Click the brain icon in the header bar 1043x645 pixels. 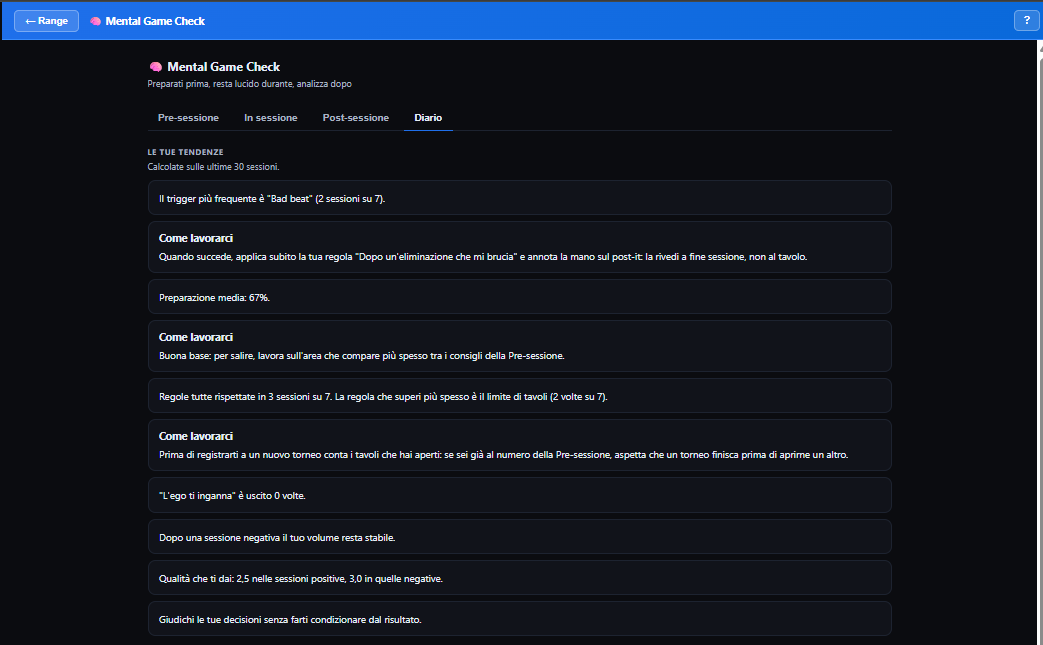[x=96, y=21]
